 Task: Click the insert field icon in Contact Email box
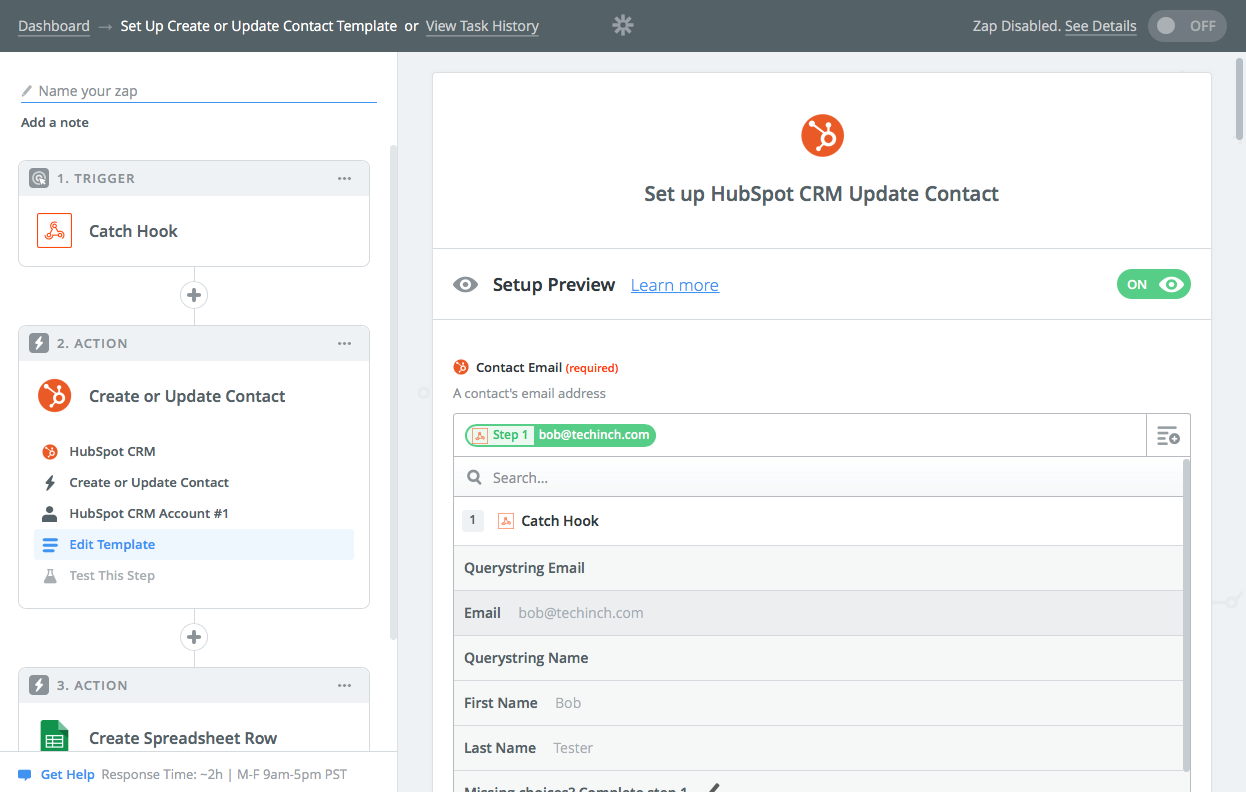1168,435
